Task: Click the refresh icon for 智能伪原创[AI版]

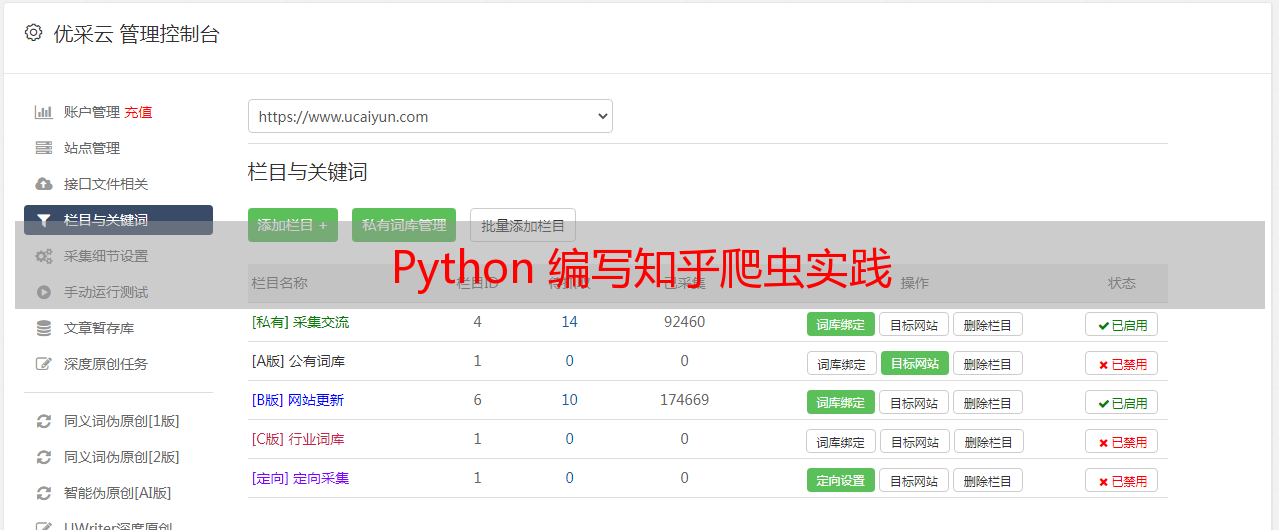Action: coord(44,493)
